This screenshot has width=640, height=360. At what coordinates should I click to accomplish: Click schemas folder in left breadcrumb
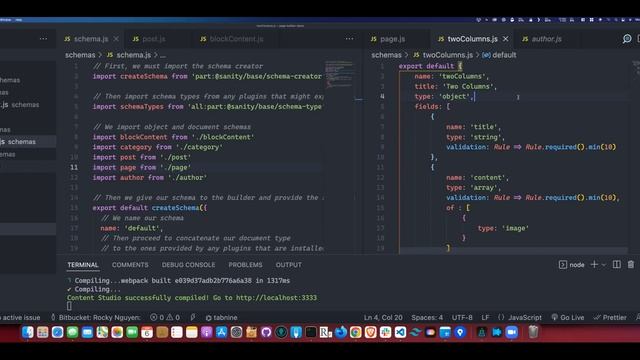pos(80,55)
